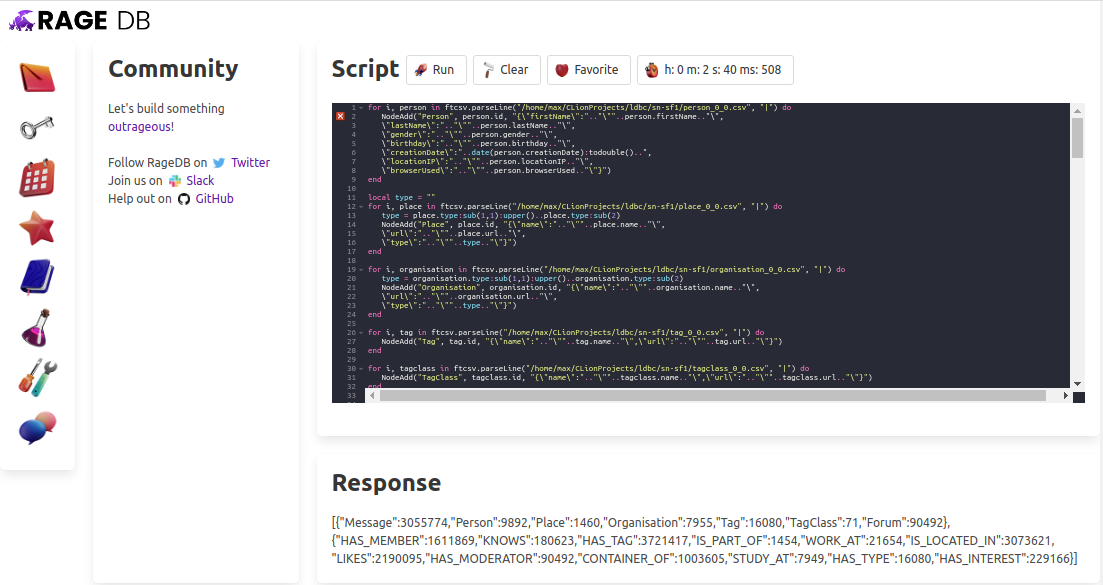Image resolution: width=1103 pixels, height=585 pixels.
Task: Click the red envelope icon in sidebar
Action: pos(37,78)
